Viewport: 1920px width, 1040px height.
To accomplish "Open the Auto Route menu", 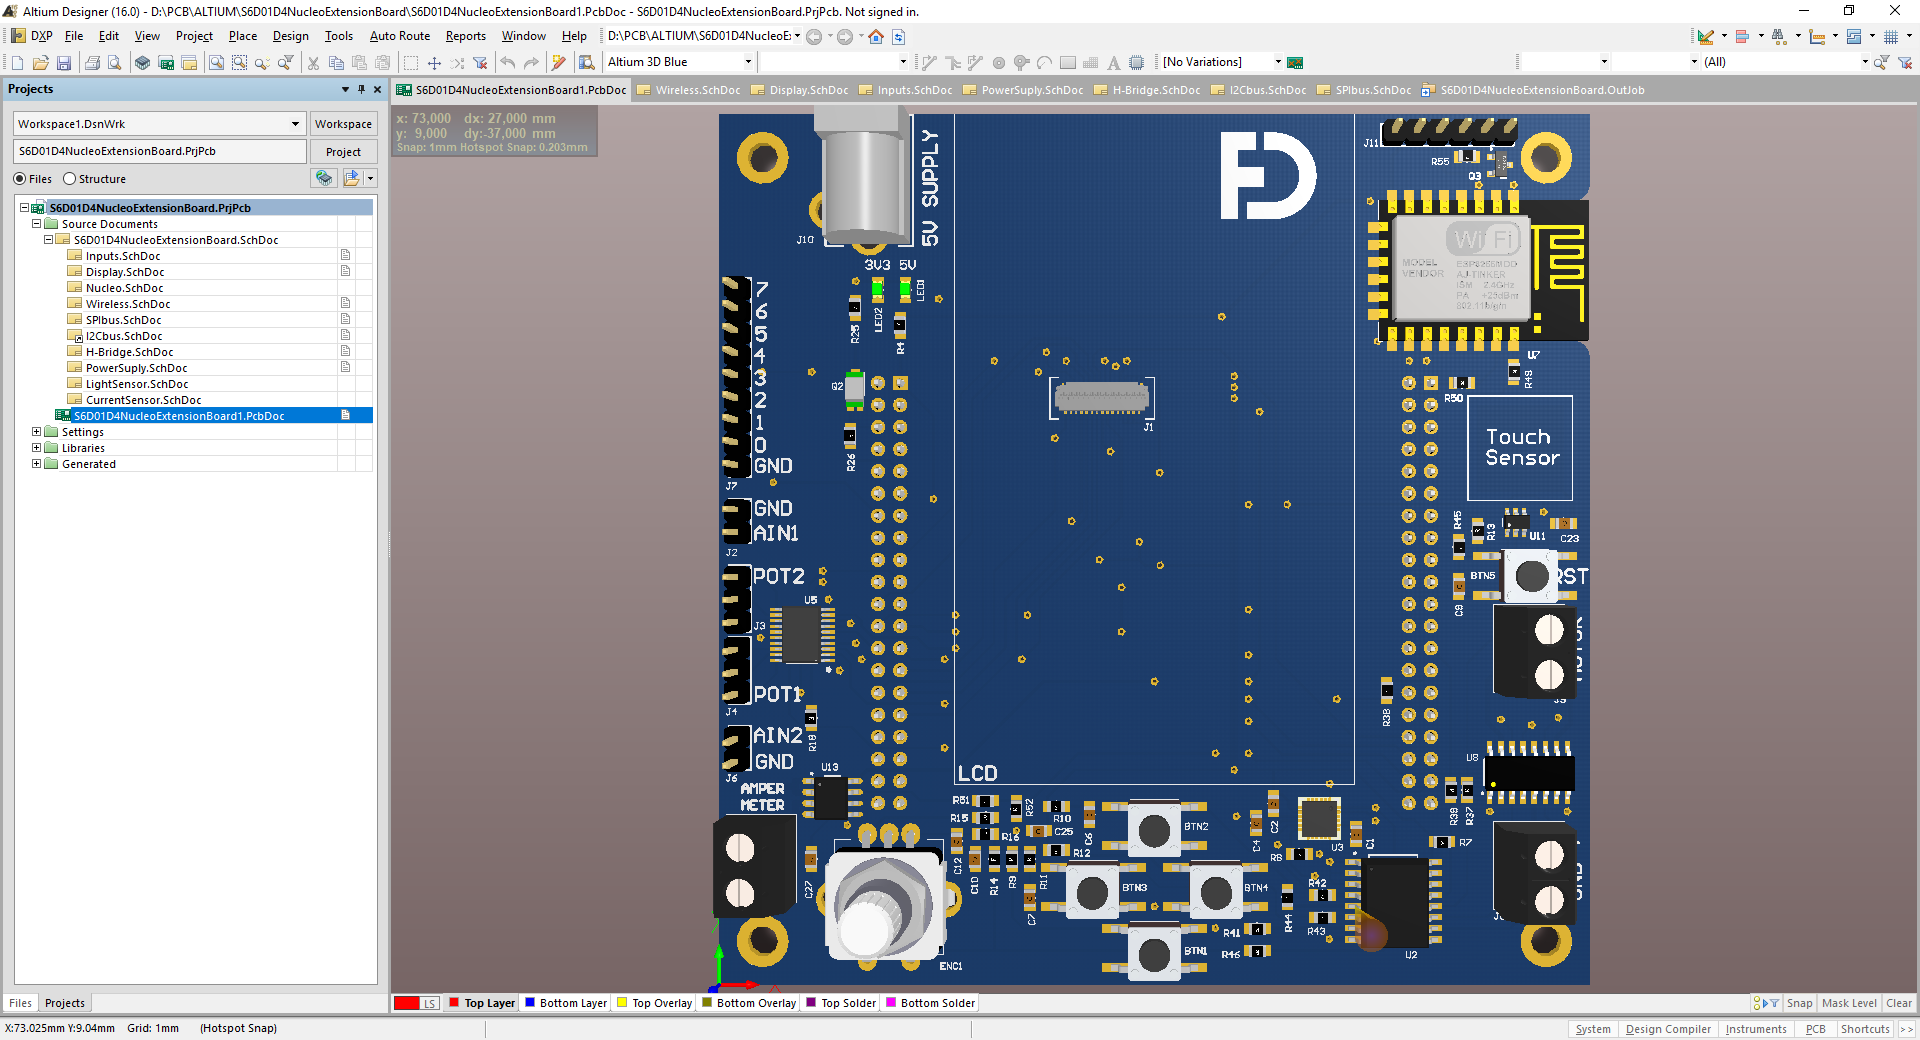I will pyautogui.click(x=399, y=36).
